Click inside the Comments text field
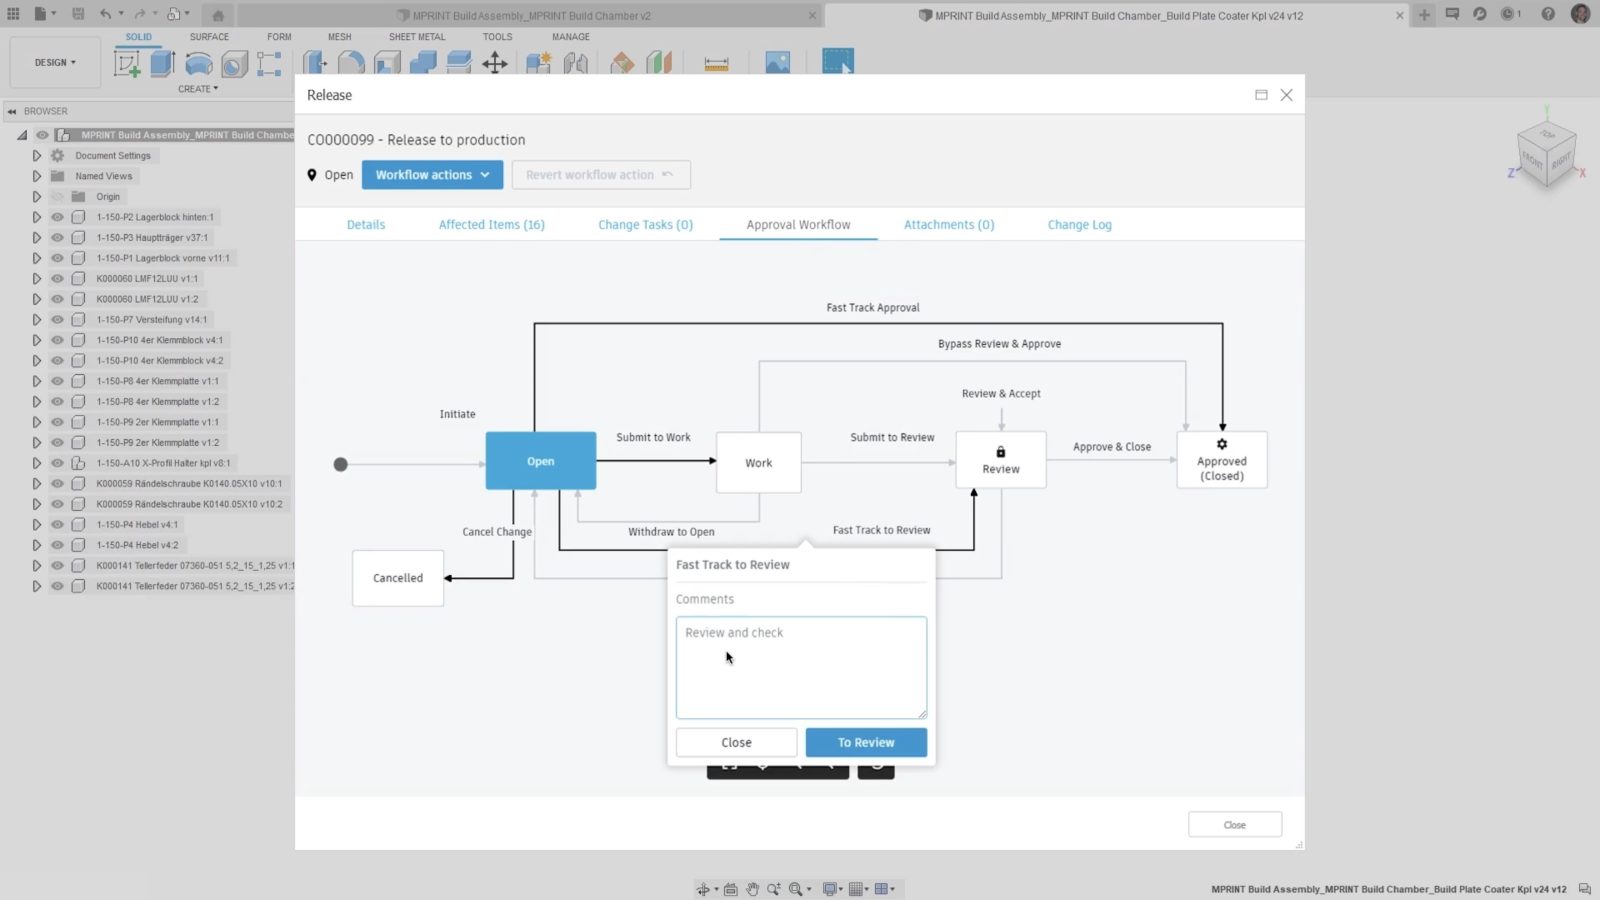 [800, 667]
